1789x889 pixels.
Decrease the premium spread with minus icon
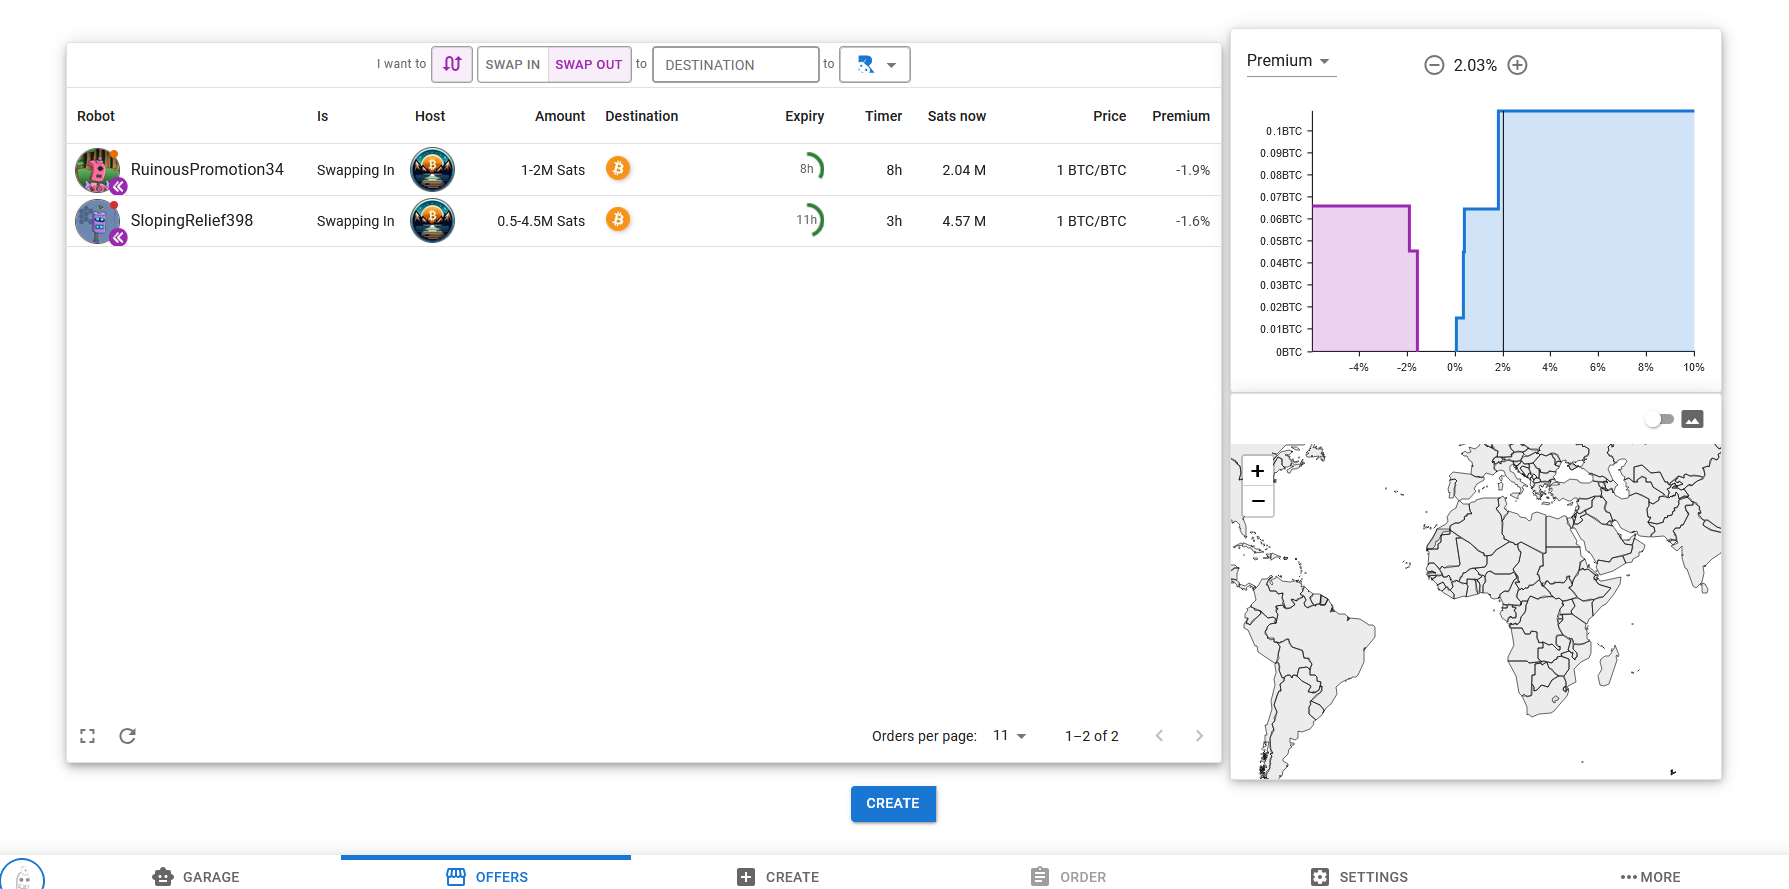pyautogui.click(x=1434, y=65)
